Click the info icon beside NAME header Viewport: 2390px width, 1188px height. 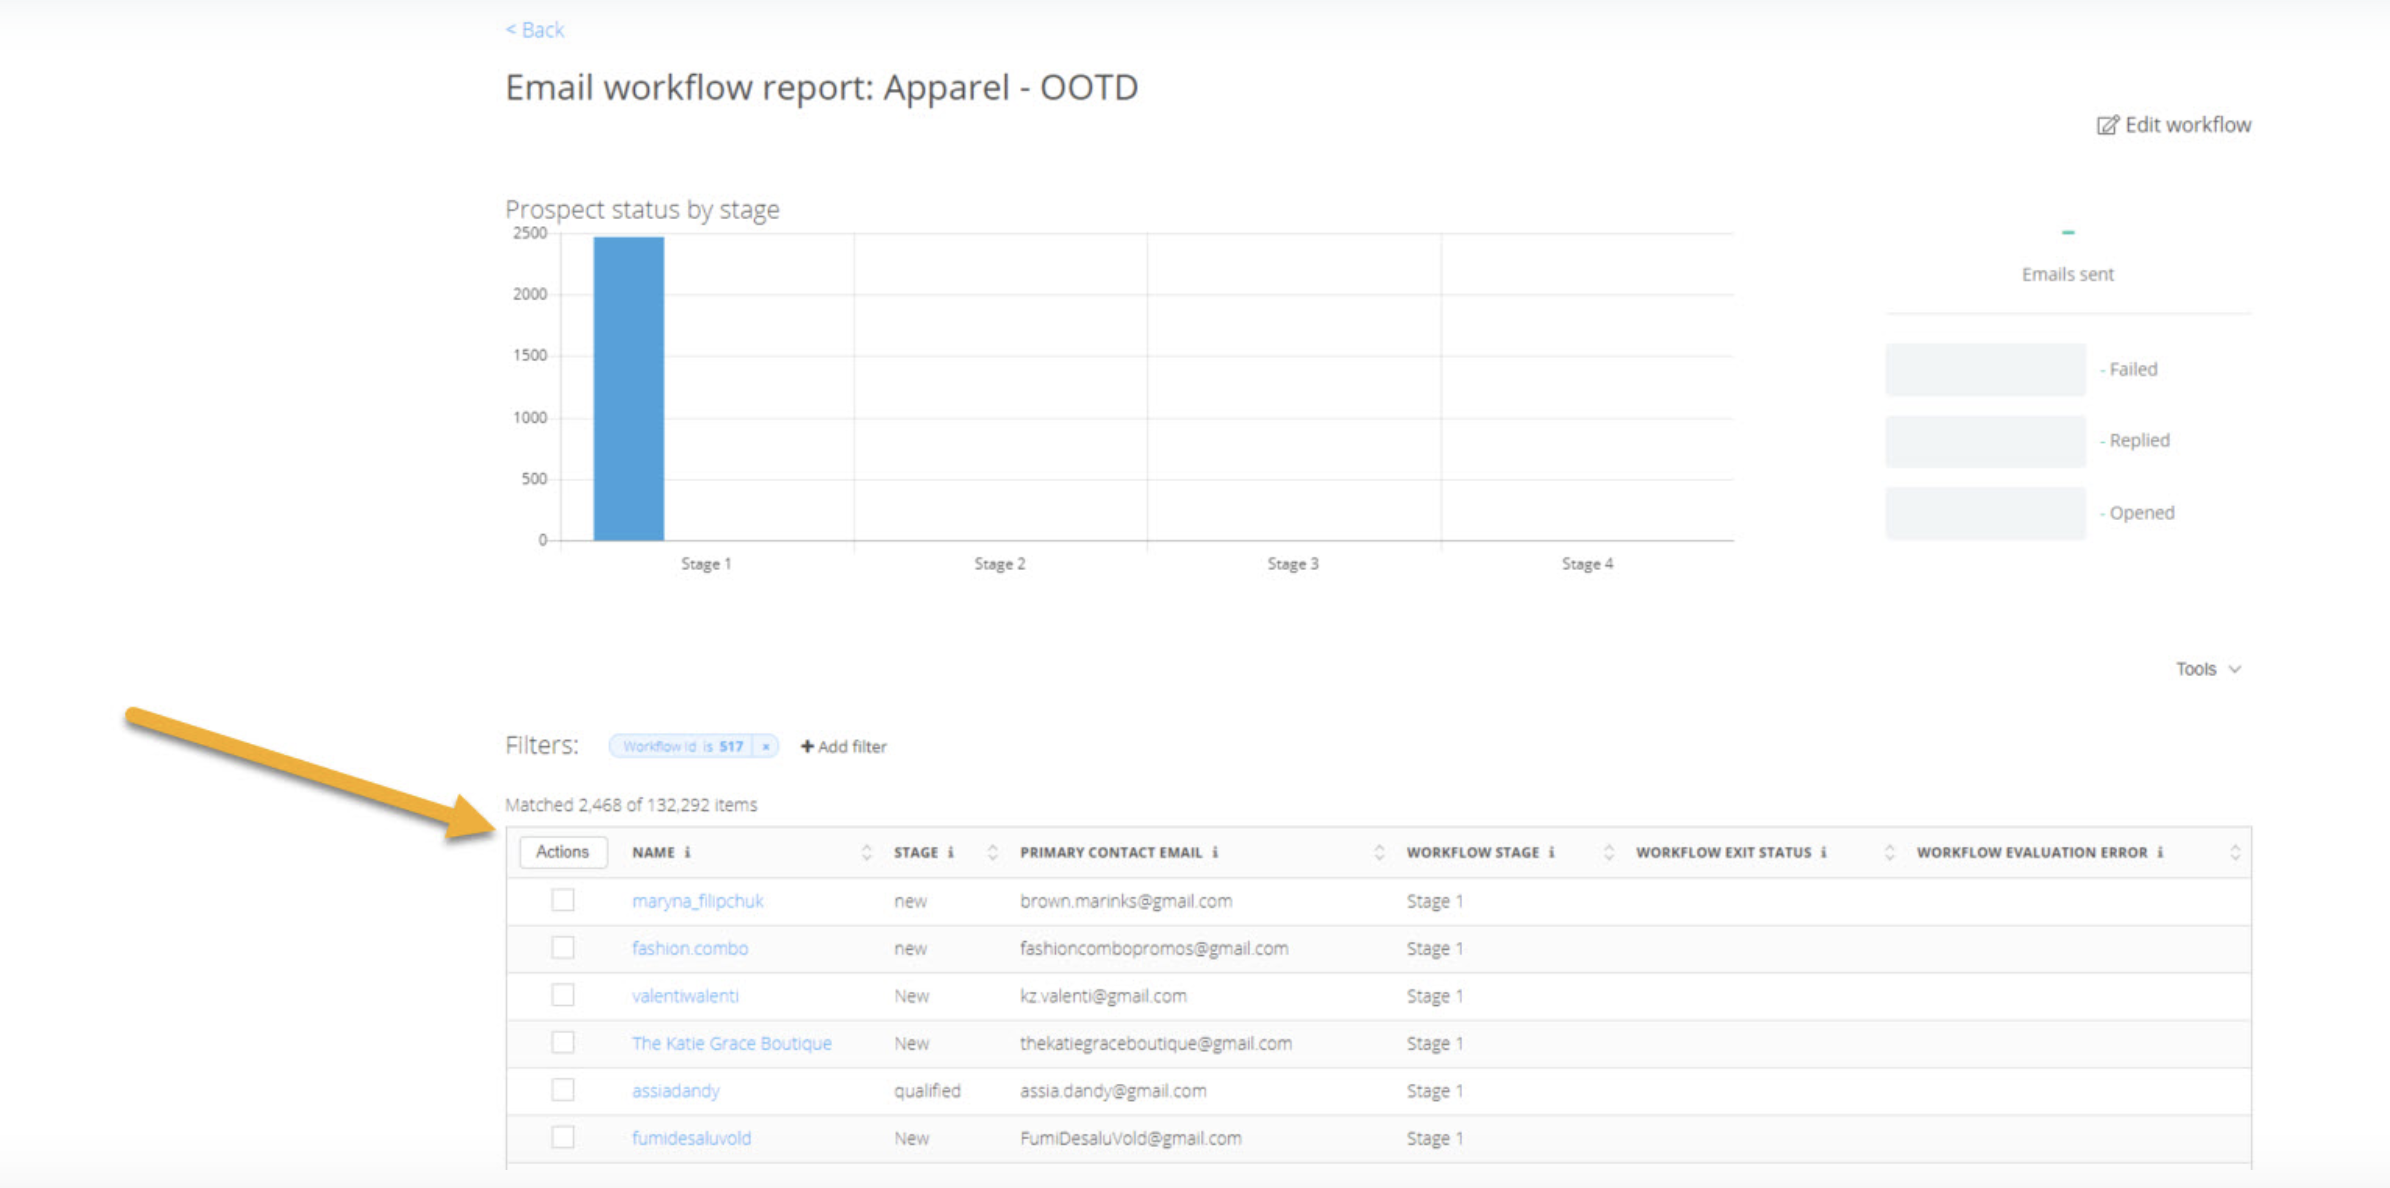tap(687, 853)
